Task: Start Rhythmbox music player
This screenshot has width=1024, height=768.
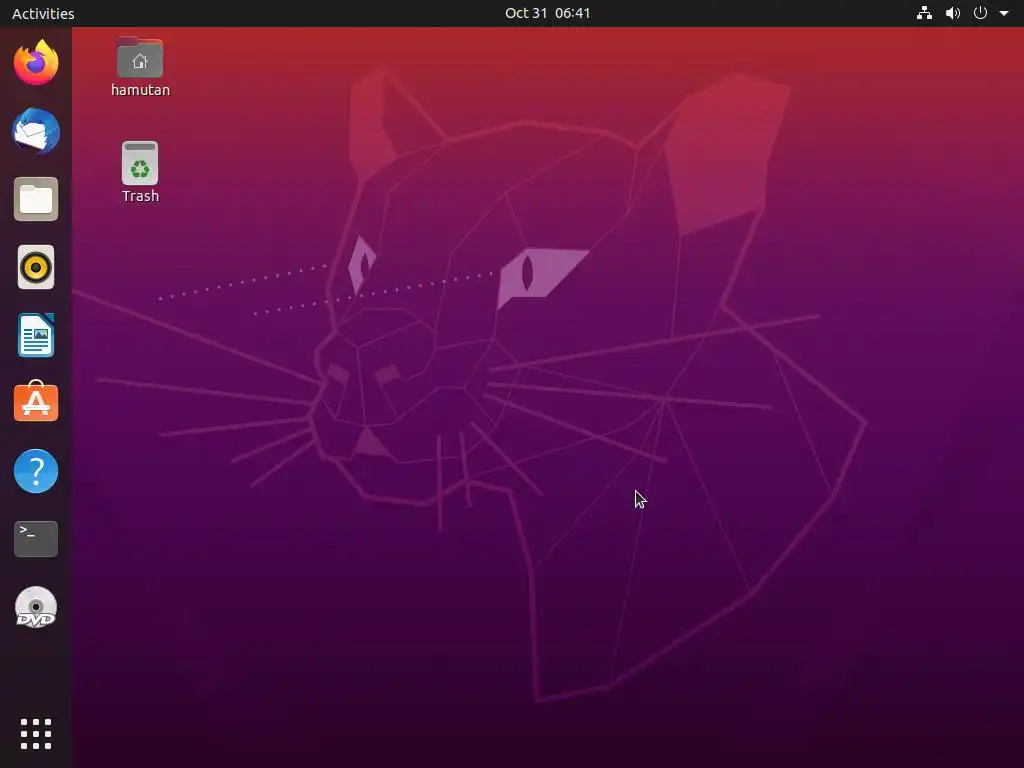Action: click(36, 267)
